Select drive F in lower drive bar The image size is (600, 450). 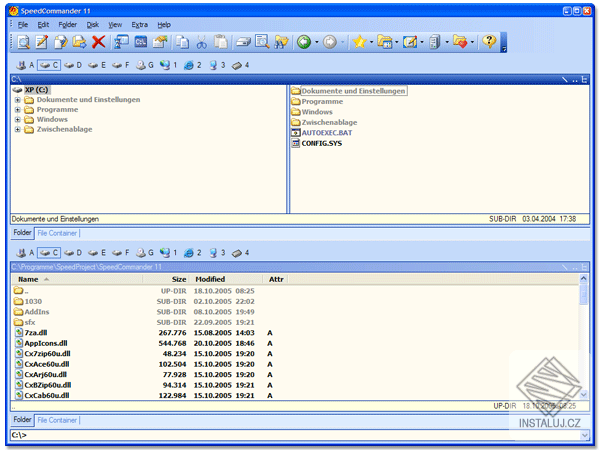click(x=121, y=253)
